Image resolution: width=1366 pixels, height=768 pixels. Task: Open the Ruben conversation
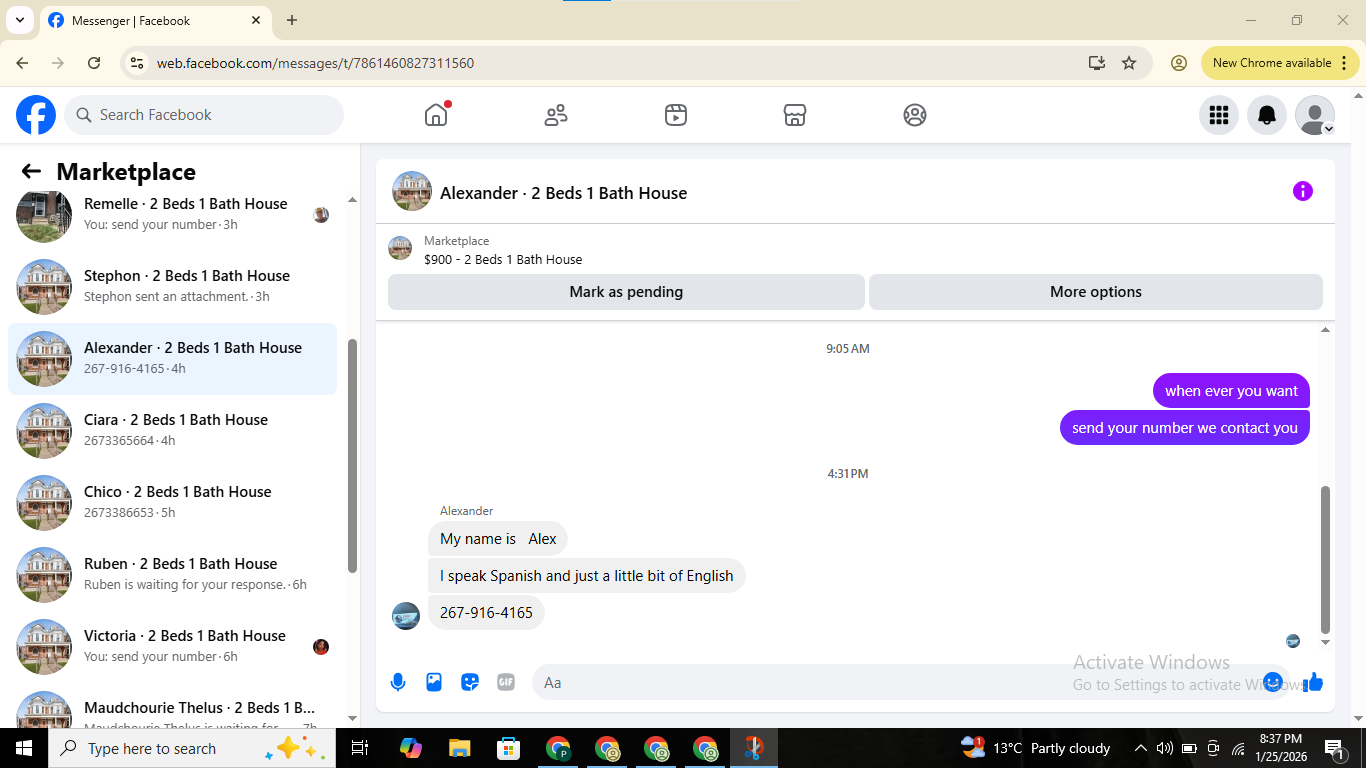[x=172, y=575]
